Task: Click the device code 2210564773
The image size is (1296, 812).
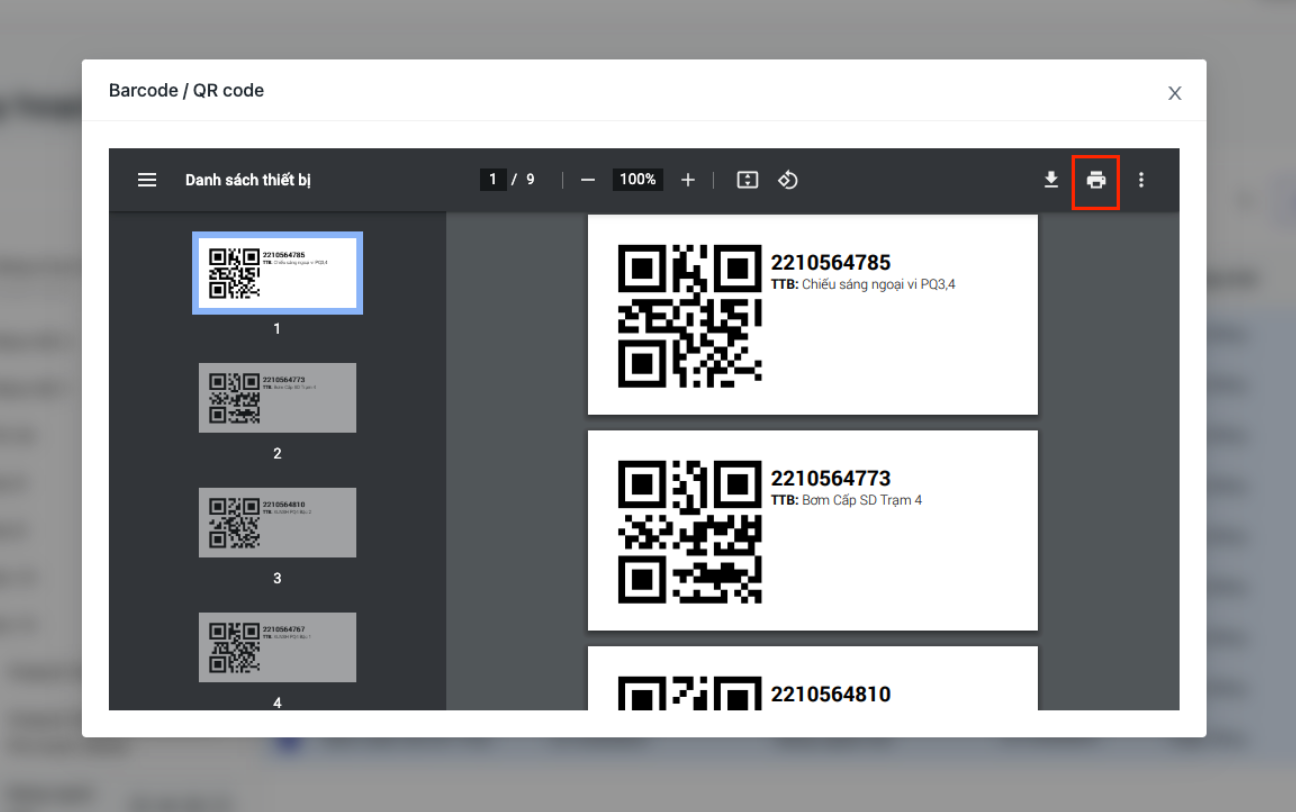Action: tap(830, 479)
